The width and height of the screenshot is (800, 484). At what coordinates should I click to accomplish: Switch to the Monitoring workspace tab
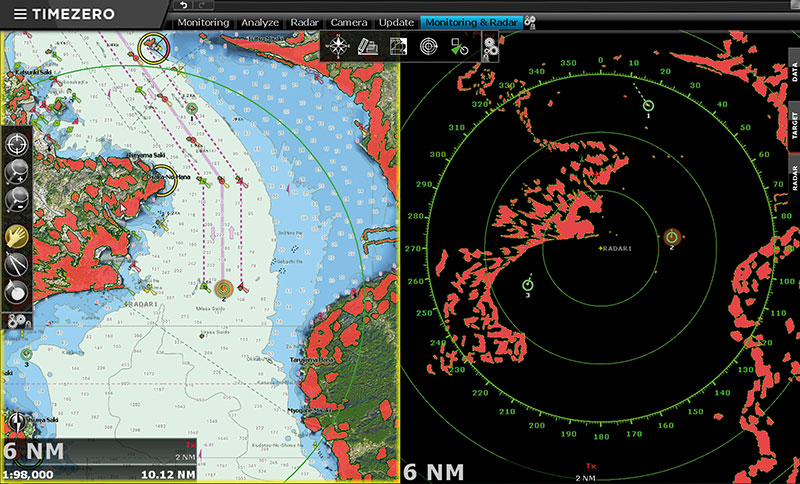pos(204,22)
